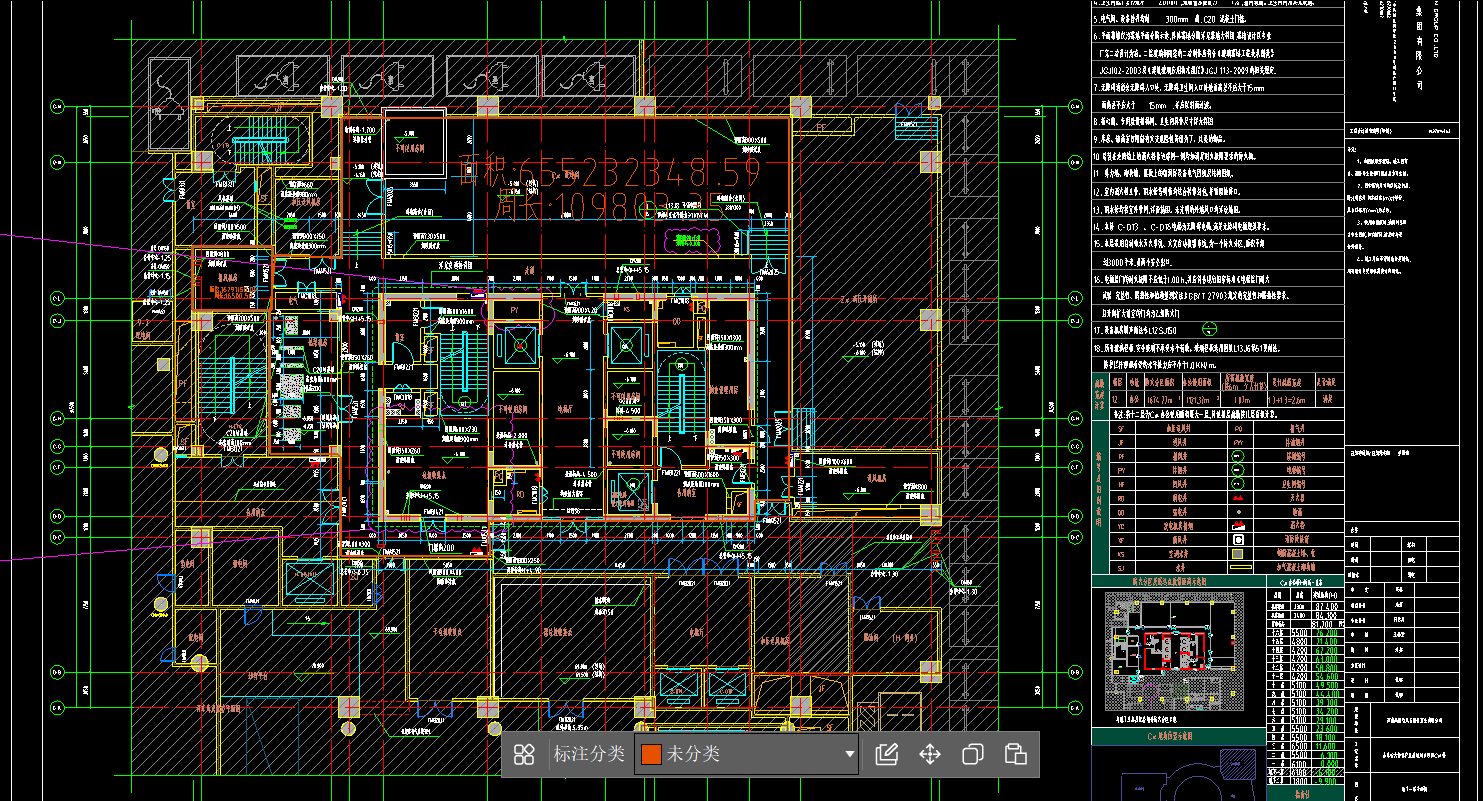
Task: Click the paste annotation clipboard icon
Action: (1015, 754)
